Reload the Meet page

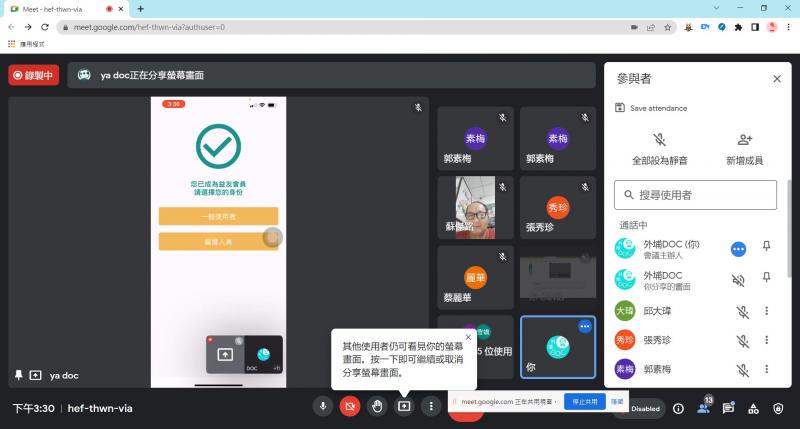pyautogui.click(x=45, y=27)
